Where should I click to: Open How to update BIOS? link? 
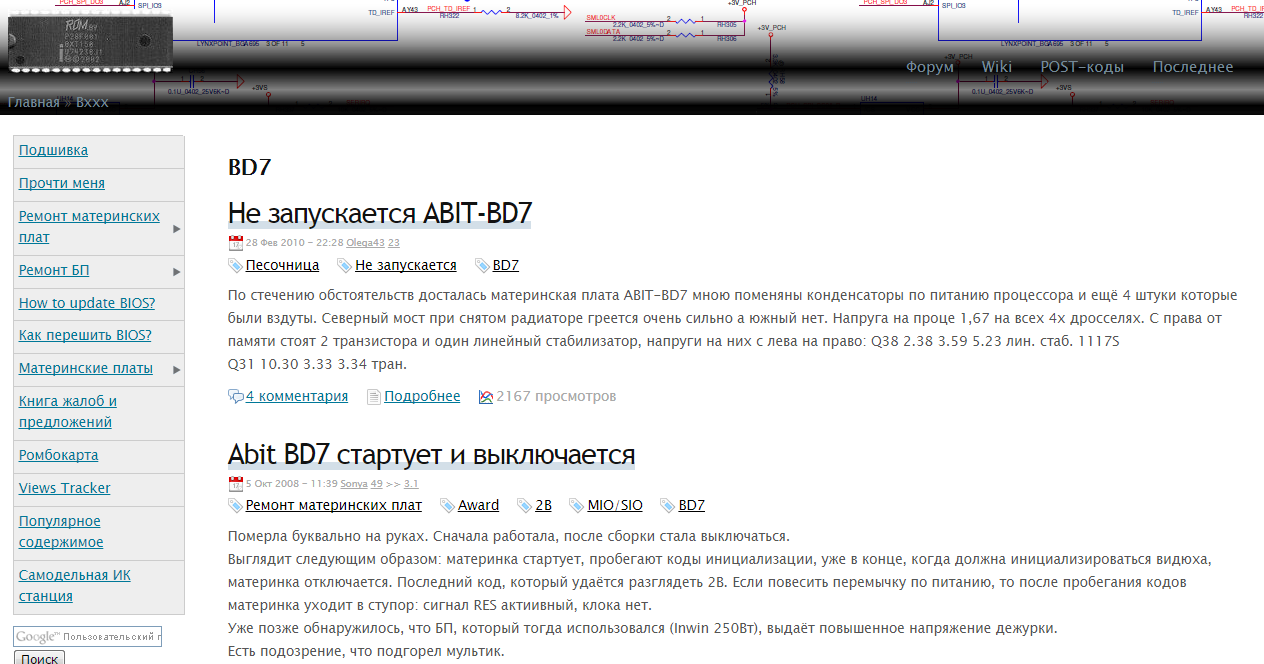(87, 303)
